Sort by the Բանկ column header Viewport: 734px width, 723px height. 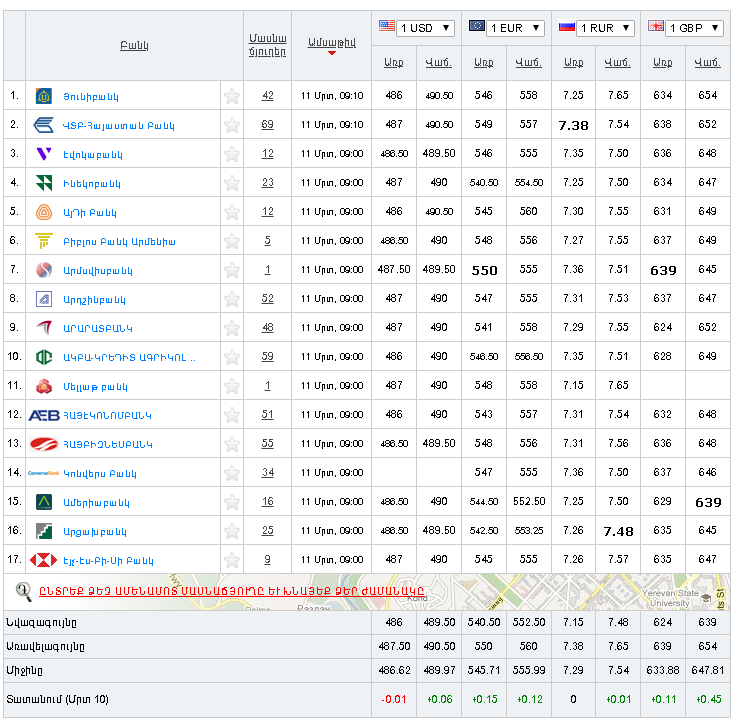pyautogui.click(x=134, y=46)
